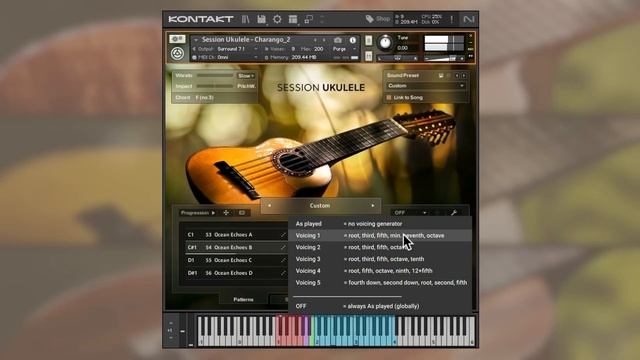This screenshot has height=360, width=640.
Task: Open the voicing OFF dropdown
Action: pyautogui.click(x=409, y=213)
